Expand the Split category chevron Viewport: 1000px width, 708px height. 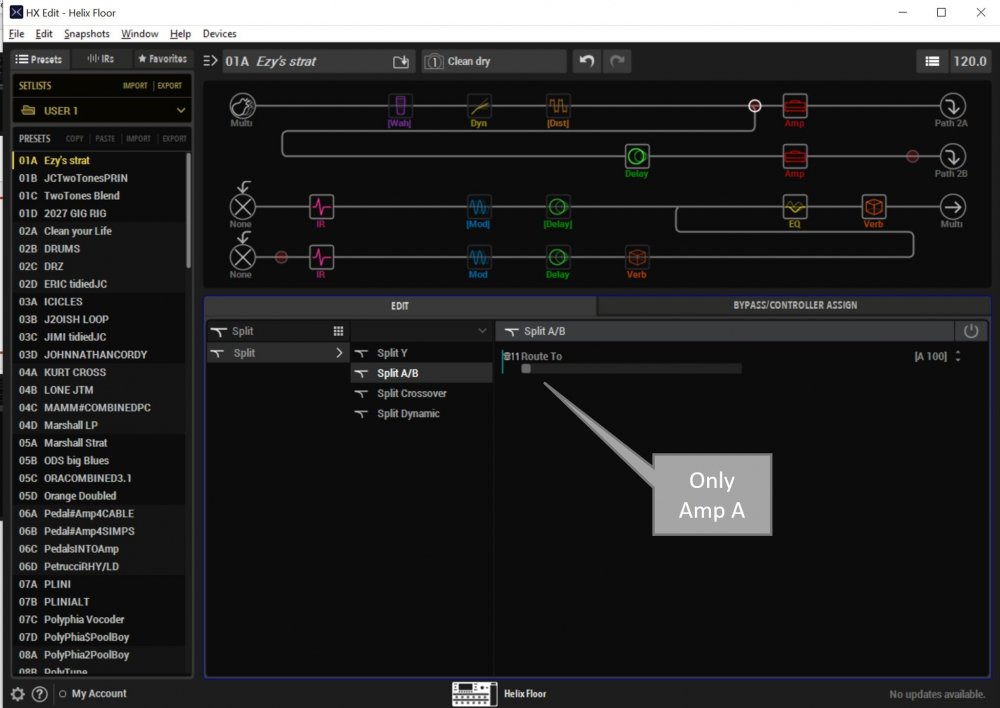tap(339, 353)
